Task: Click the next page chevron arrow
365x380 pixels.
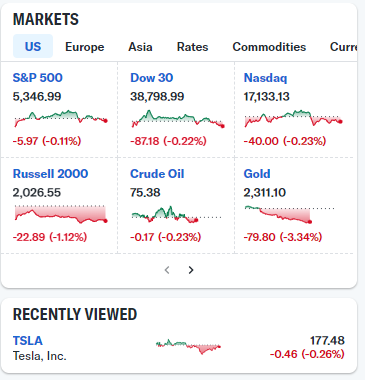Action: point(191,270)
